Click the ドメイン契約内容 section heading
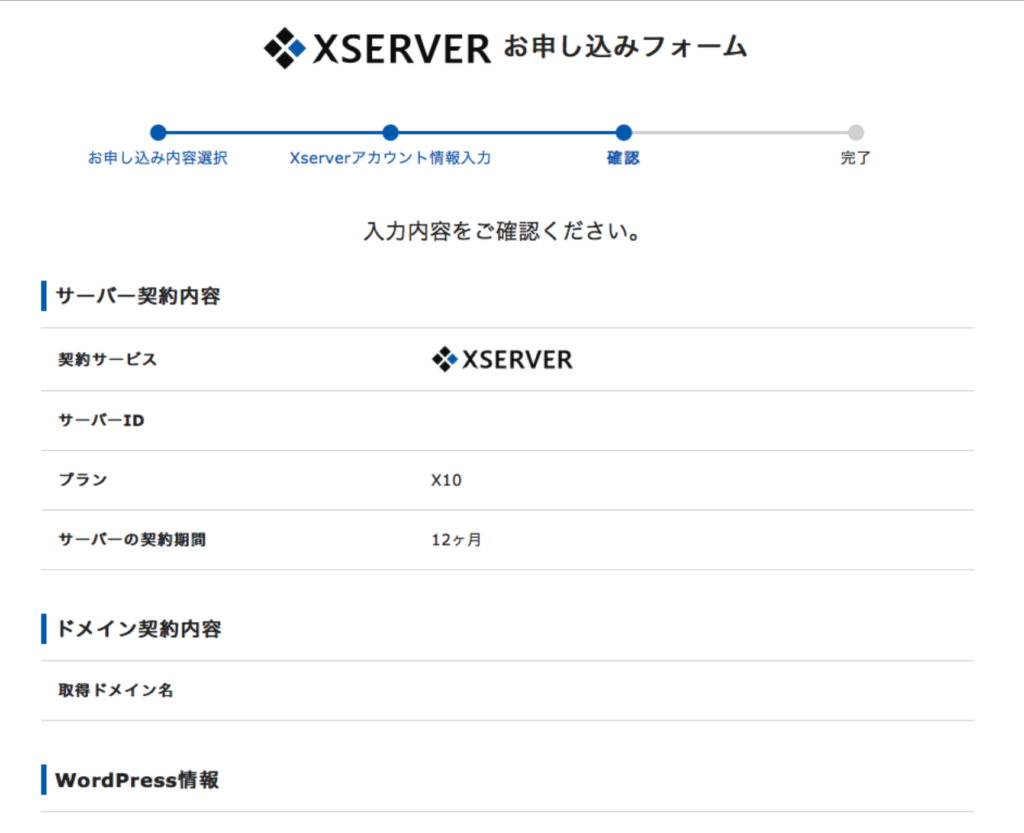This screenshot has width=1024, height=833. pyautogui.click(x=138, y=629)
